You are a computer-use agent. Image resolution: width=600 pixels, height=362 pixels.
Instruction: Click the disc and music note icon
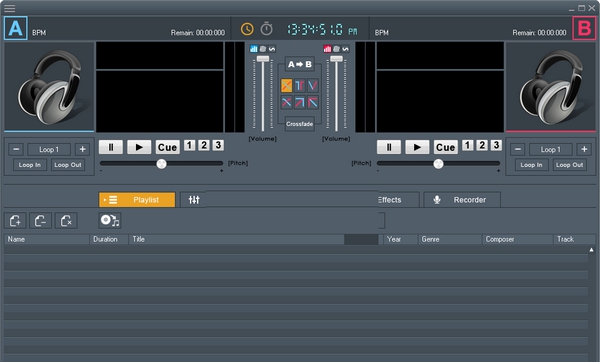point(110,221)
